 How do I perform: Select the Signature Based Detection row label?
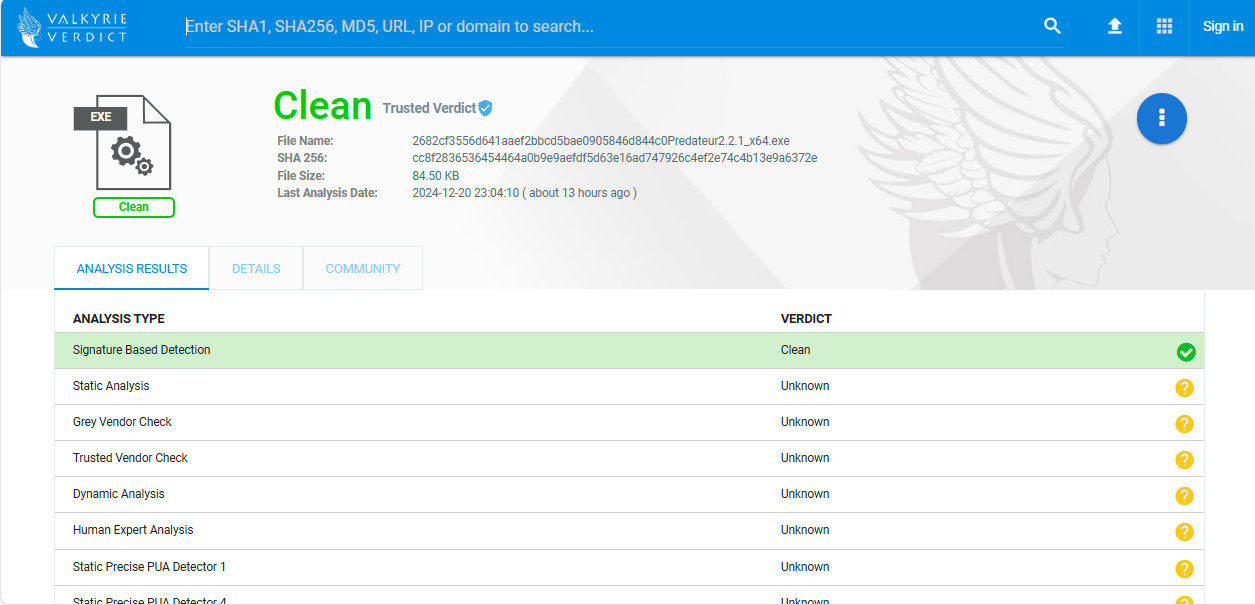(142, 350)
